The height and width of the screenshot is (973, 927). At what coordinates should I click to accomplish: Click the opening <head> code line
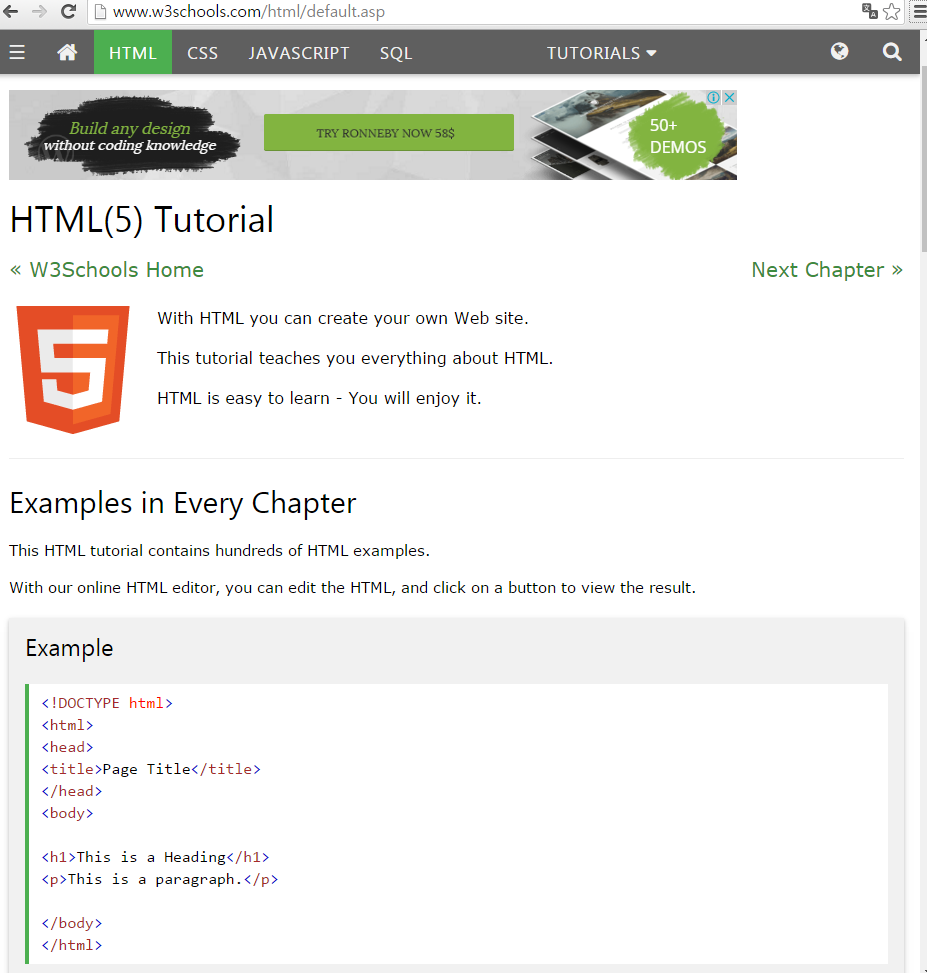67,747
